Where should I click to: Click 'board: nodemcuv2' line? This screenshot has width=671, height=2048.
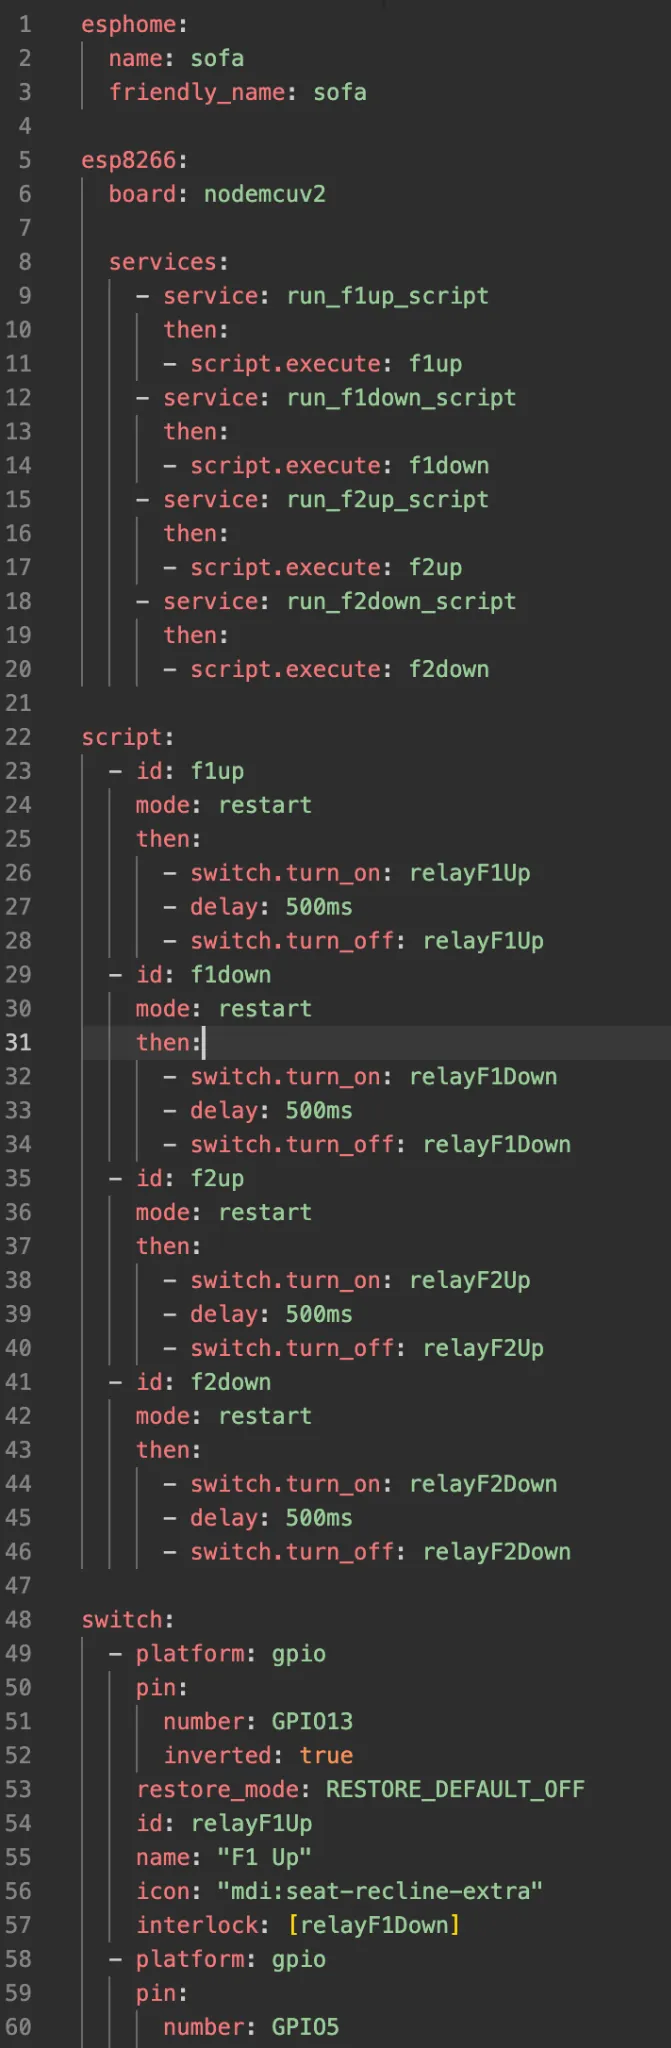[x=217, y=194]
